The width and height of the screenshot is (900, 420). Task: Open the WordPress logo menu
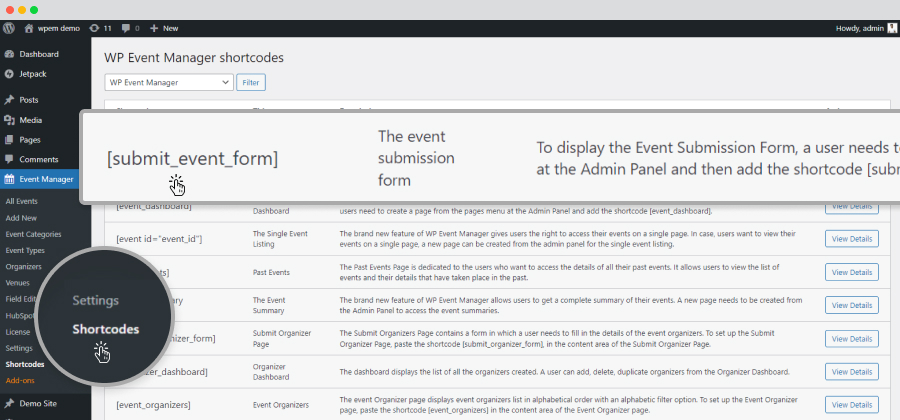9,28
